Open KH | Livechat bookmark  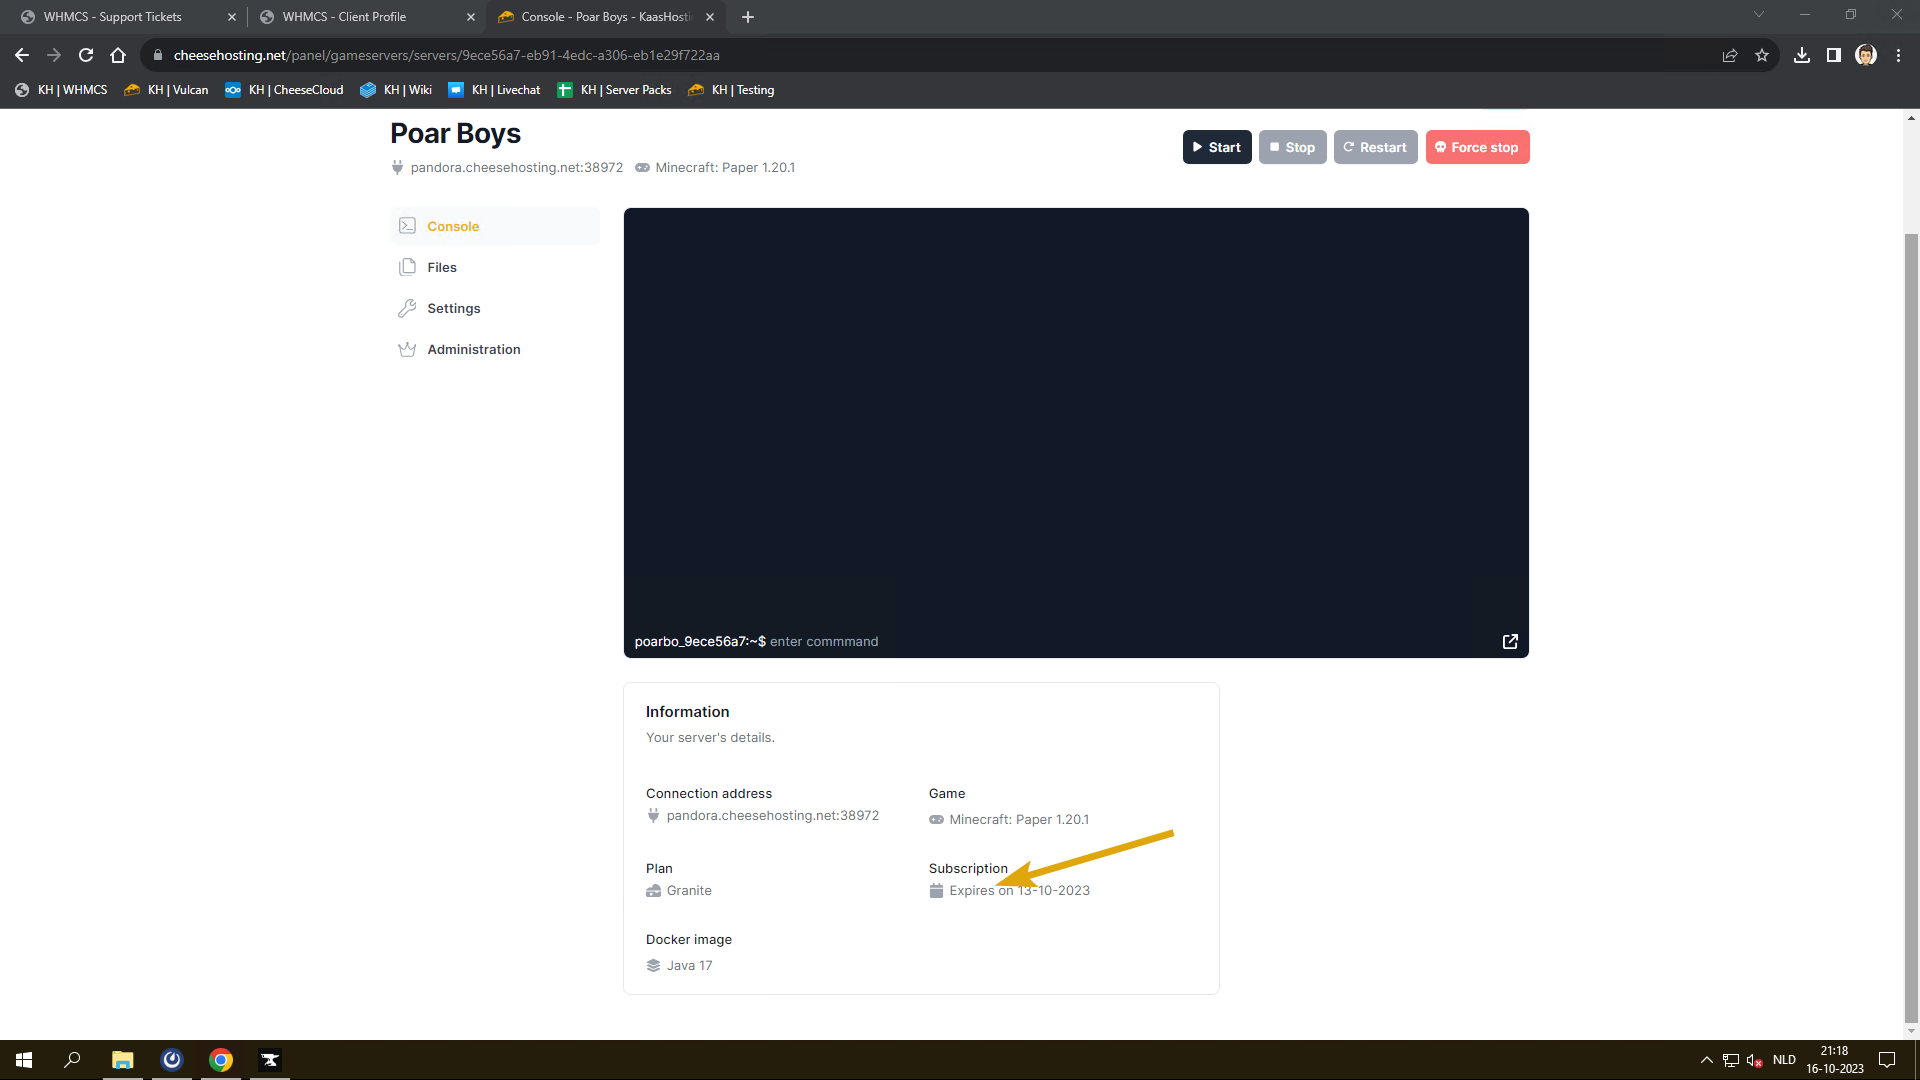[494, 90]
